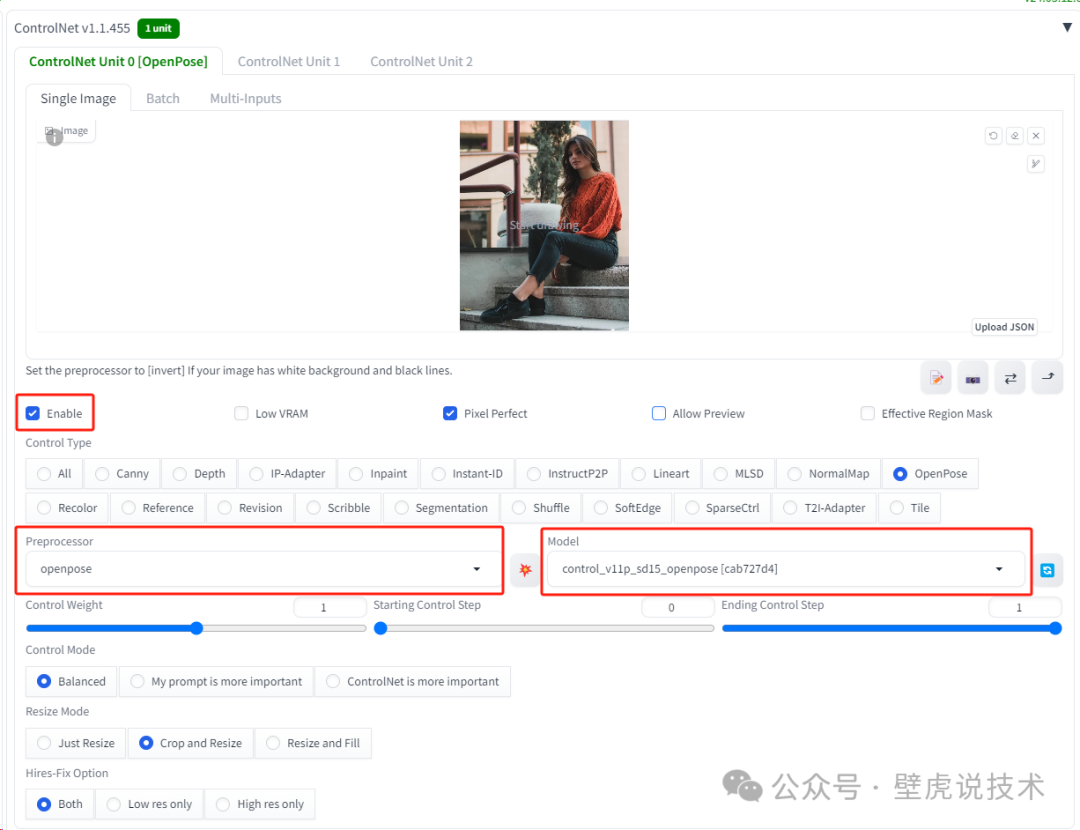Image resolution: width=1080 pixels, height=830 pixels.
Task: Select the IP-Adapter control type
Action: tap(287, 474)
